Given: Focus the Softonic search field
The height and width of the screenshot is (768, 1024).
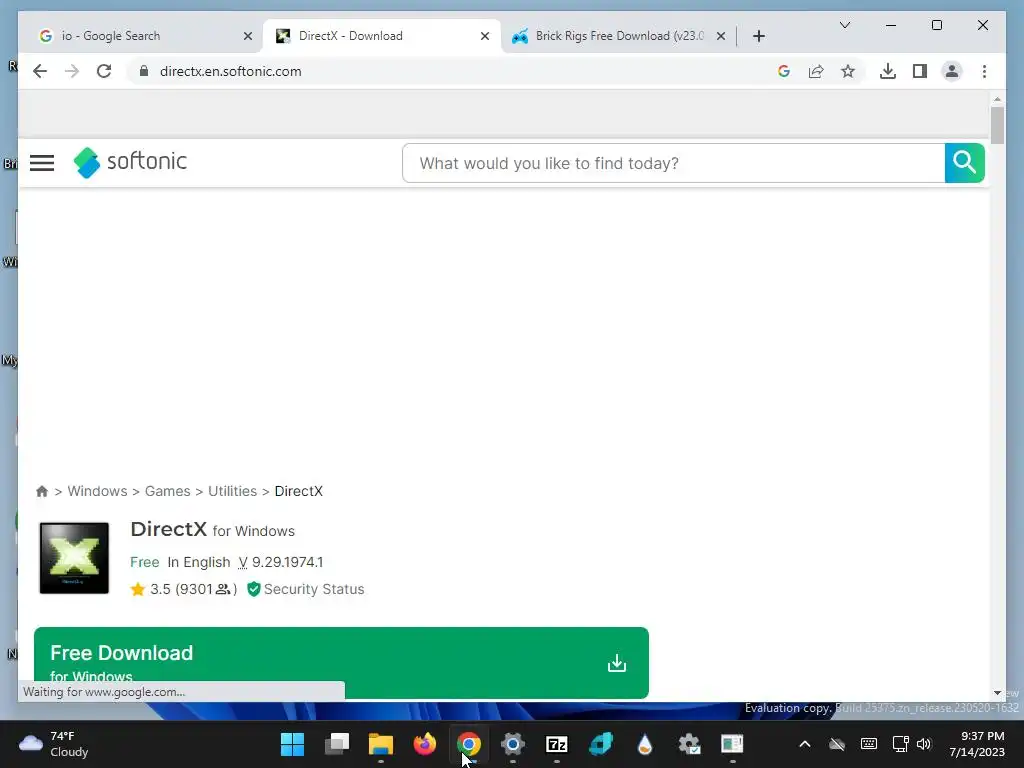Looking at the screenshot, I should coord(673,163).
